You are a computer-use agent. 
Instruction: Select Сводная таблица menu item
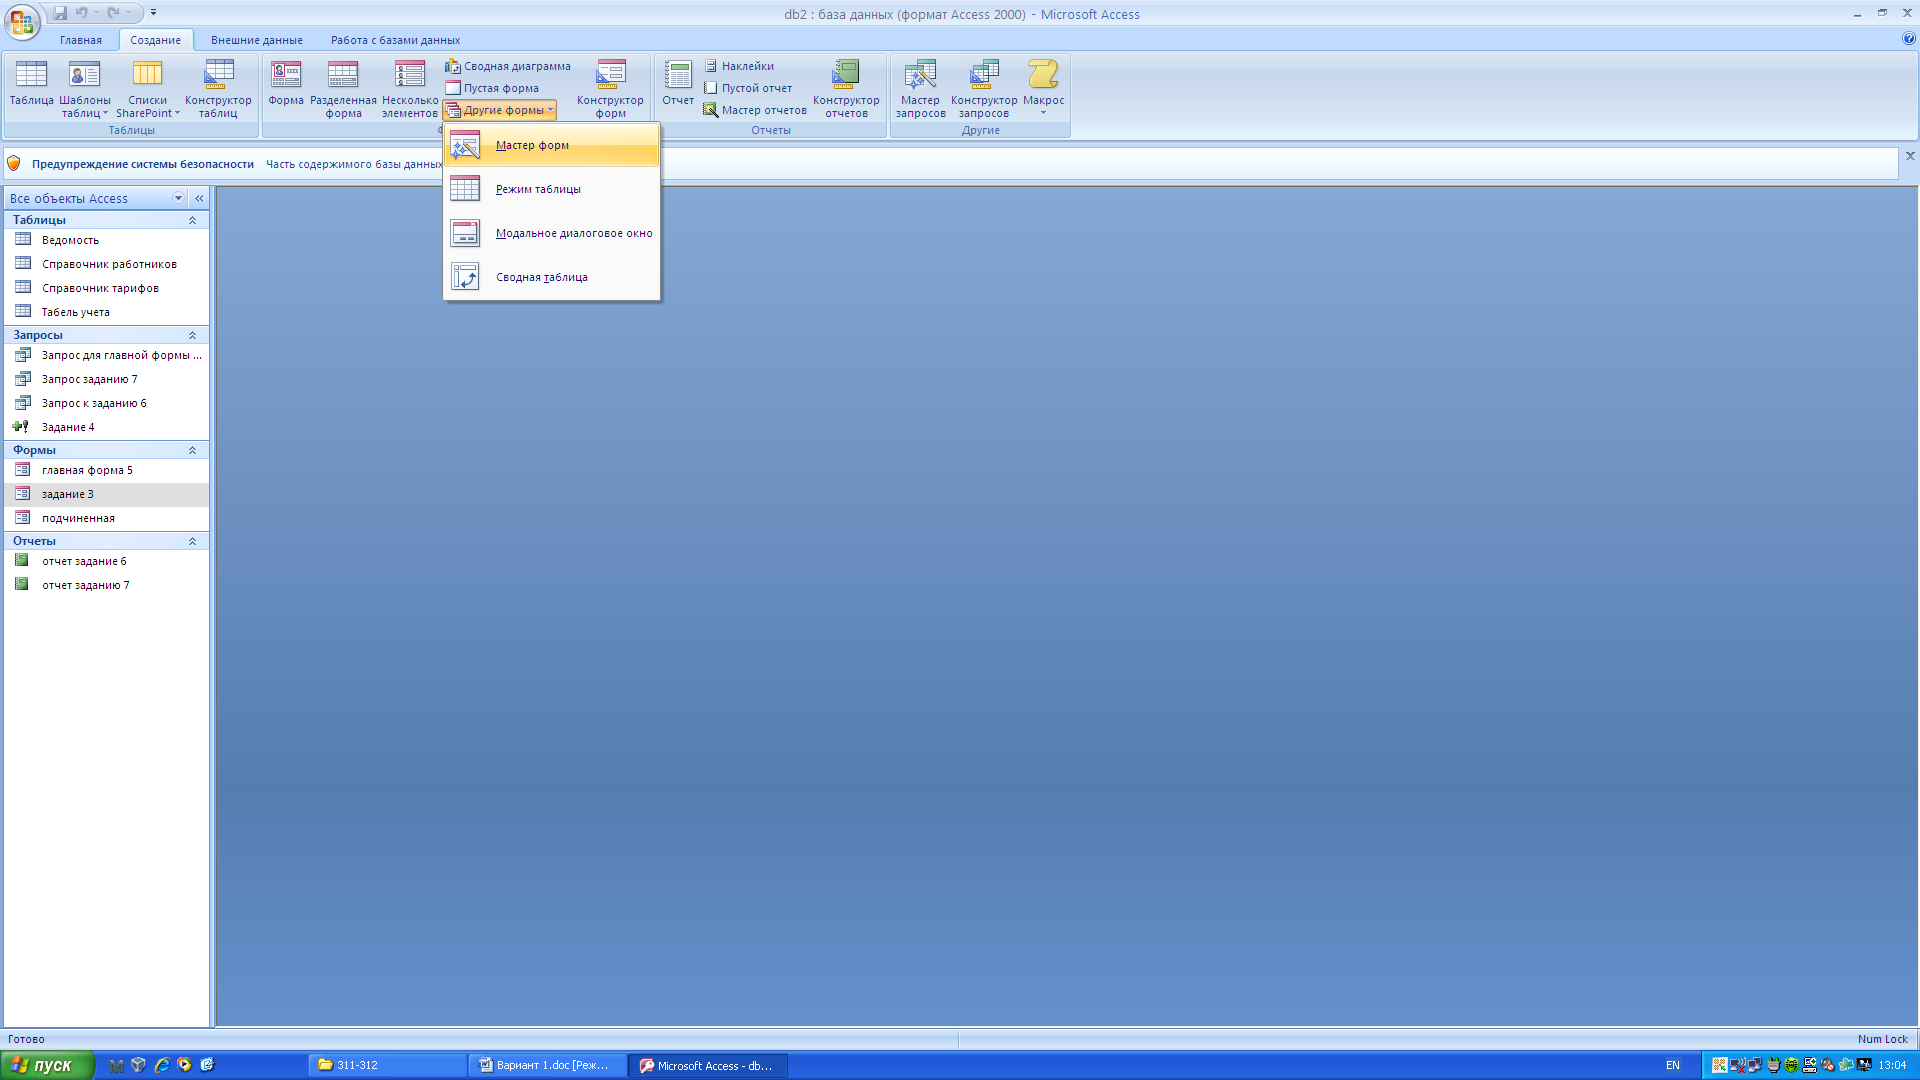click(x=552, y=277)
